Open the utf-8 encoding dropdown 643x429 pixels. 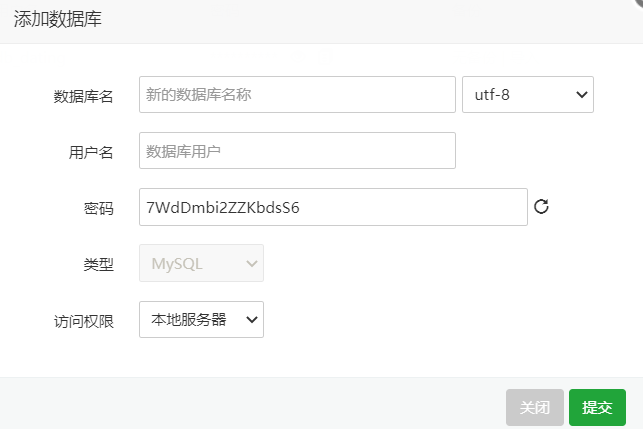click(x=527, y=95)
